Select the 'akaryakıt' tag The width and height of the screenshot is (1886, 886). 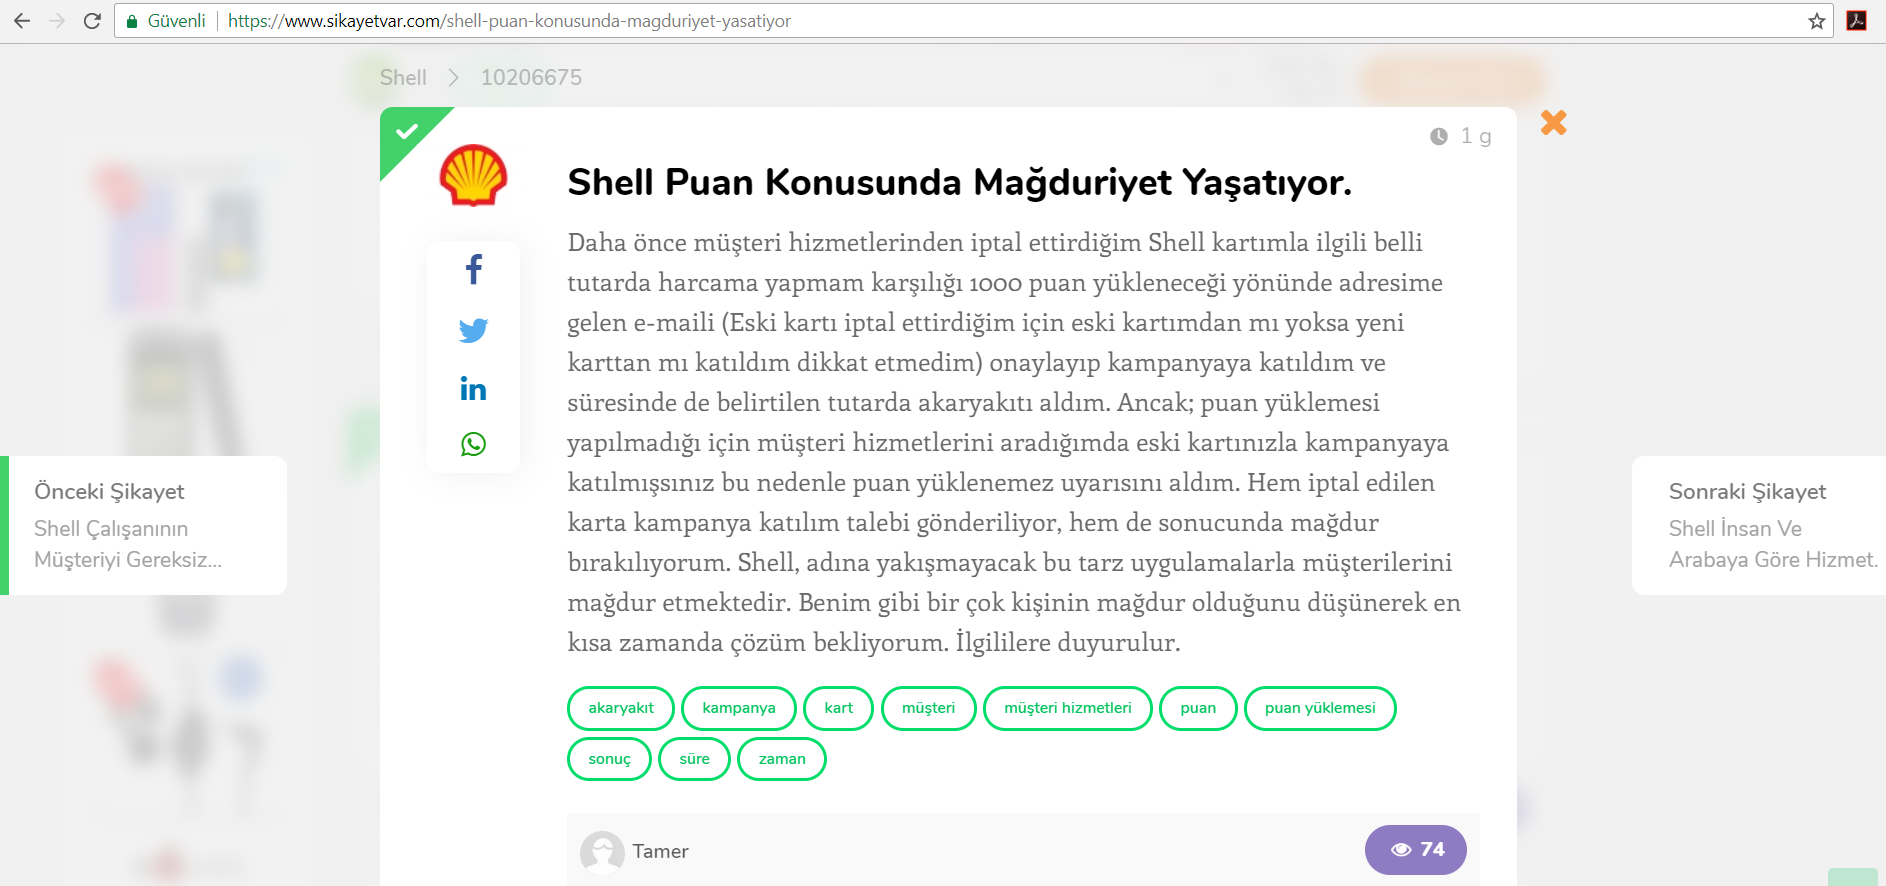point(620,708)
